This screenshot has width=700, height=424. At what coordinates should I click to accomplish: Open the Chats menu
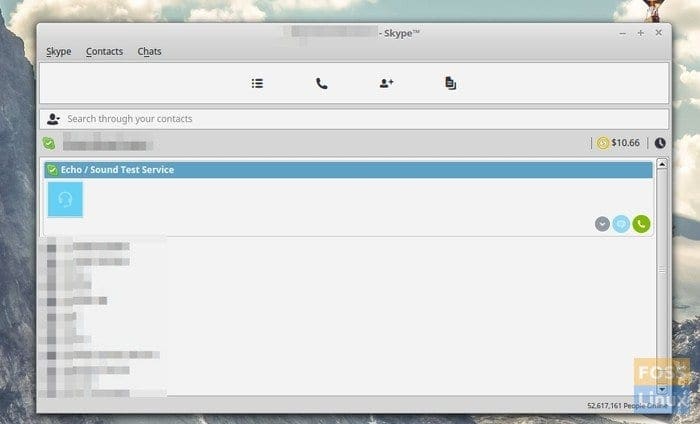149,51
